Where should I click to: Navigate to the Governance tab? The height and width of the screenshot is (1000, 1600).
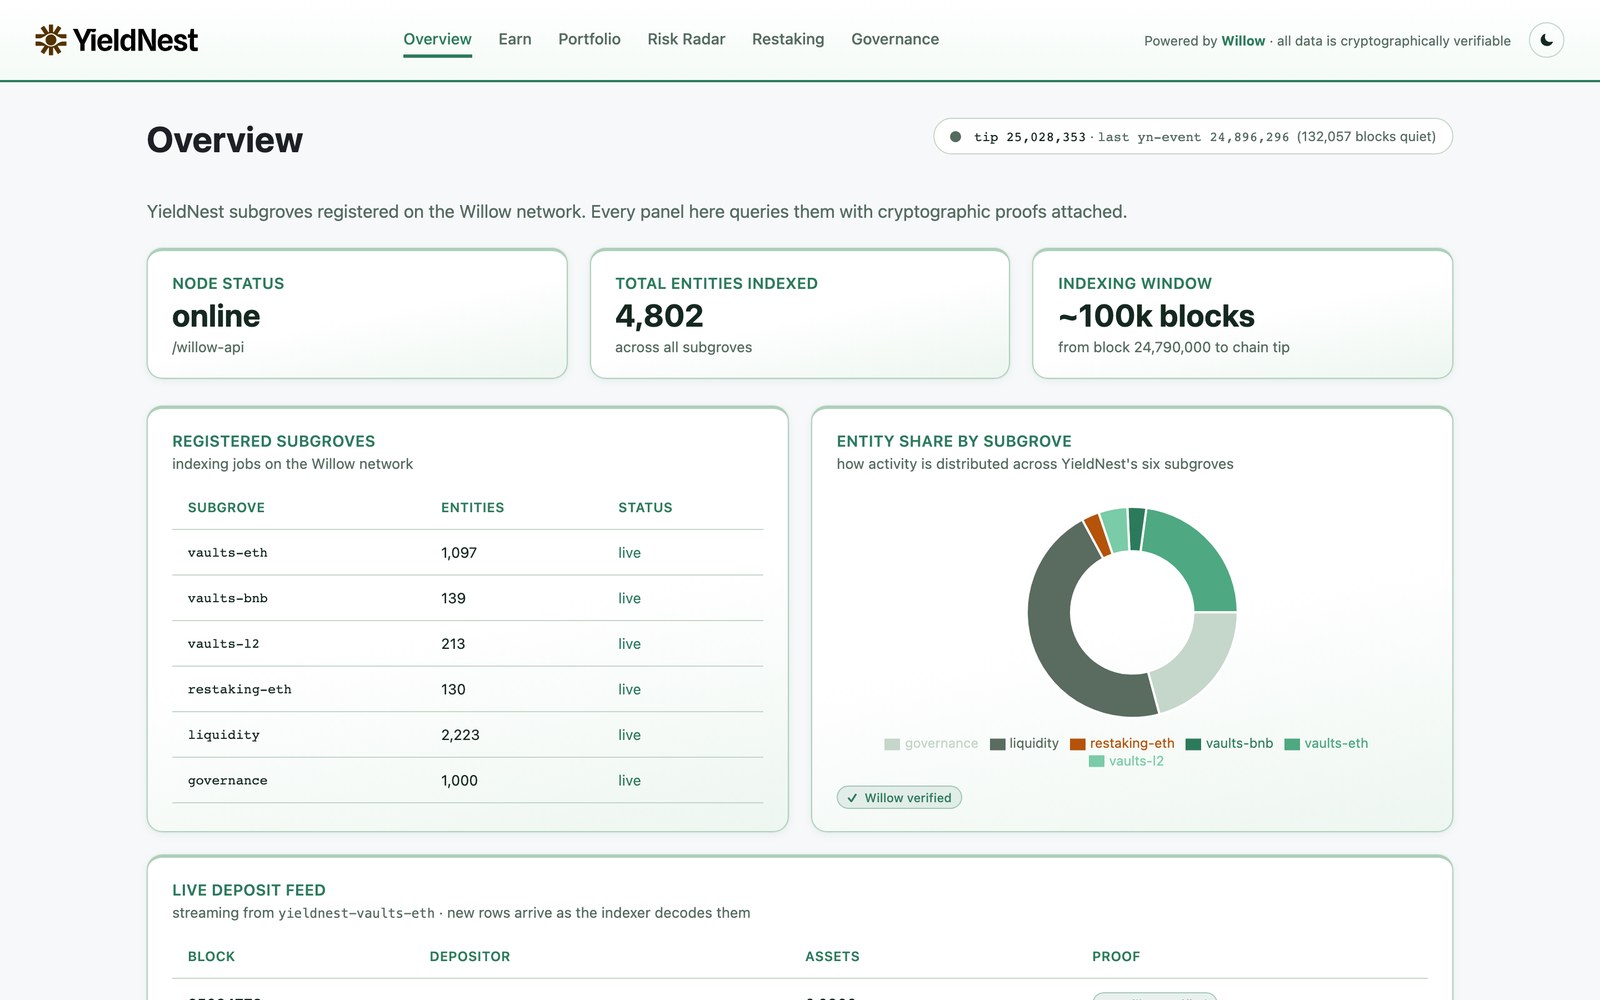tap(895, 39)
